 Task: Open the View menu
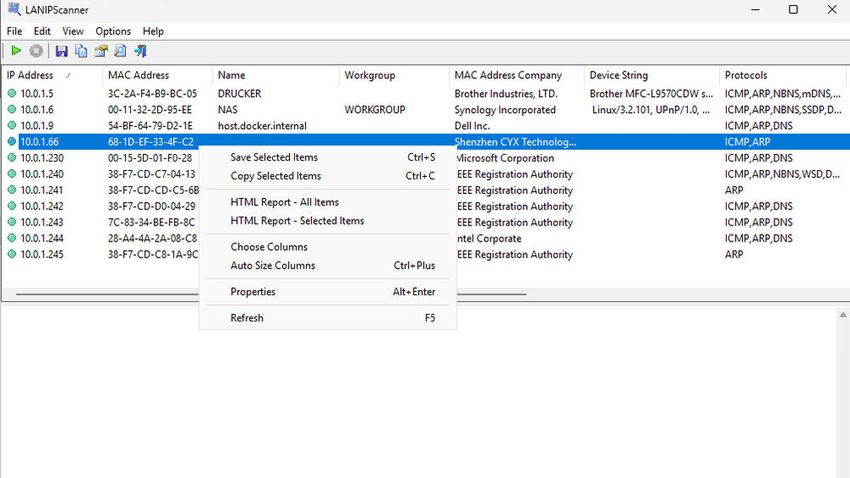coord(73,31)
